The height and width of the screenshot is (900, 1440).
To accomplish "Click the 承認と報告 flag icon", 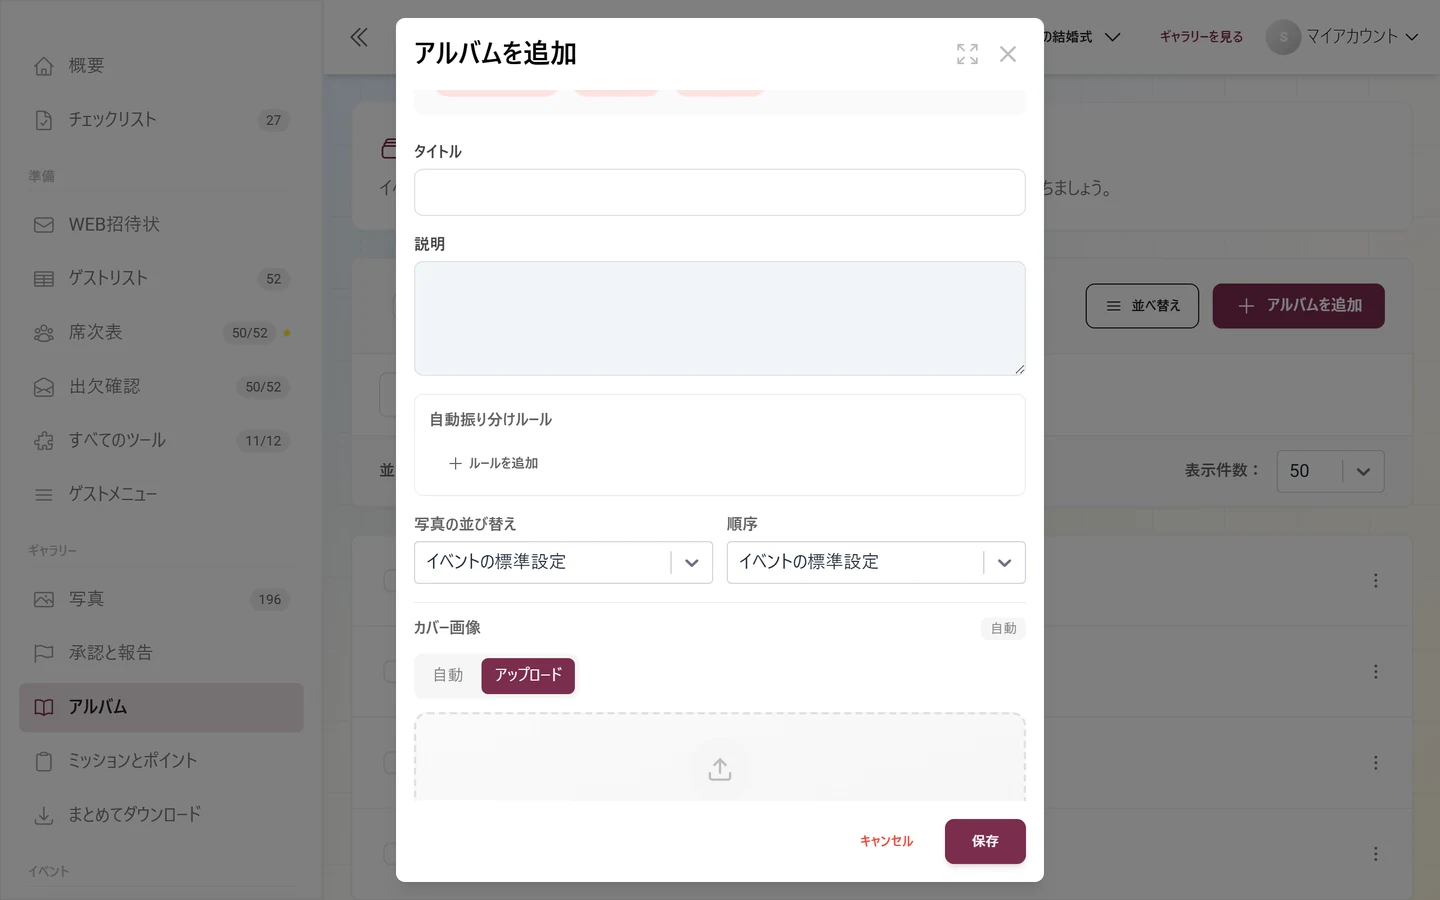I will coord(44,654).
